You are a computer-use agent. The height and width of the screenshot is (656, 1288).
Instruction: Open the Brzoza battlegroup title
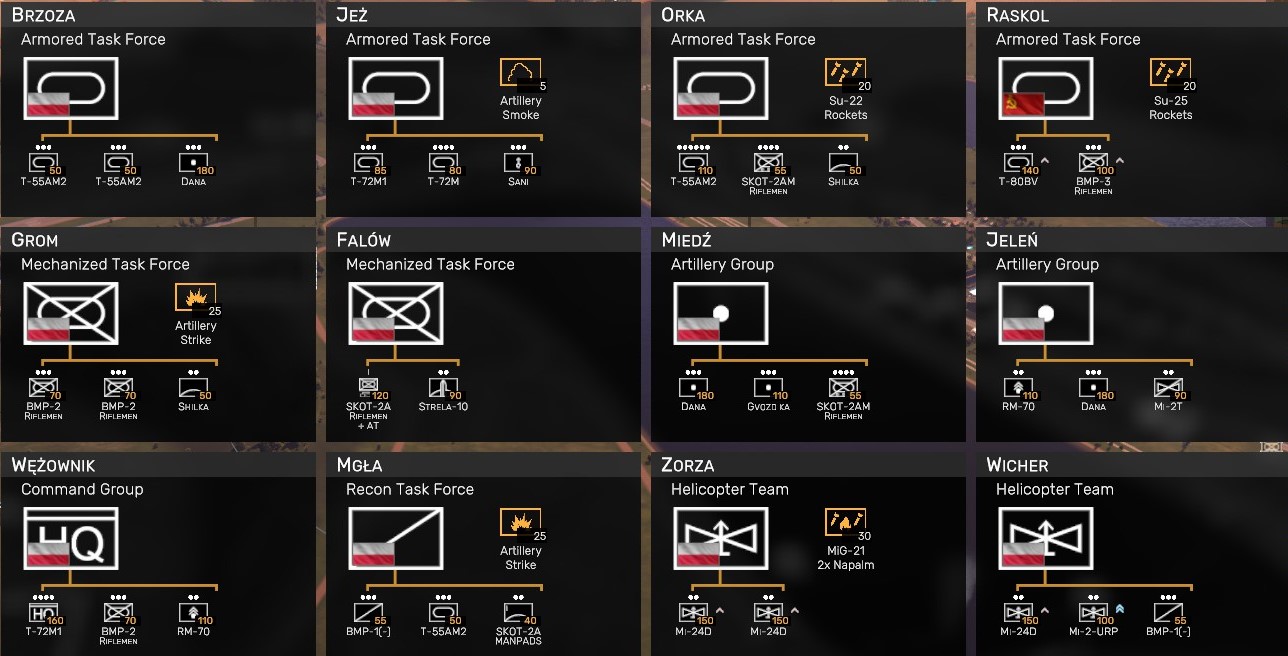43,15
